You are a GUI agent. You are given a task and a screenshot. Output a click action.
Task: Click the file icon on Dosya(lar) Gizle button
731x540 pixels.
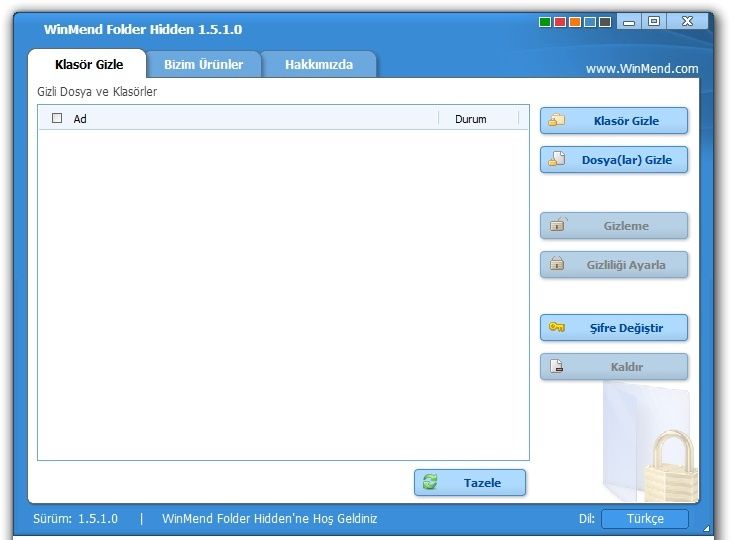[557, 159]
